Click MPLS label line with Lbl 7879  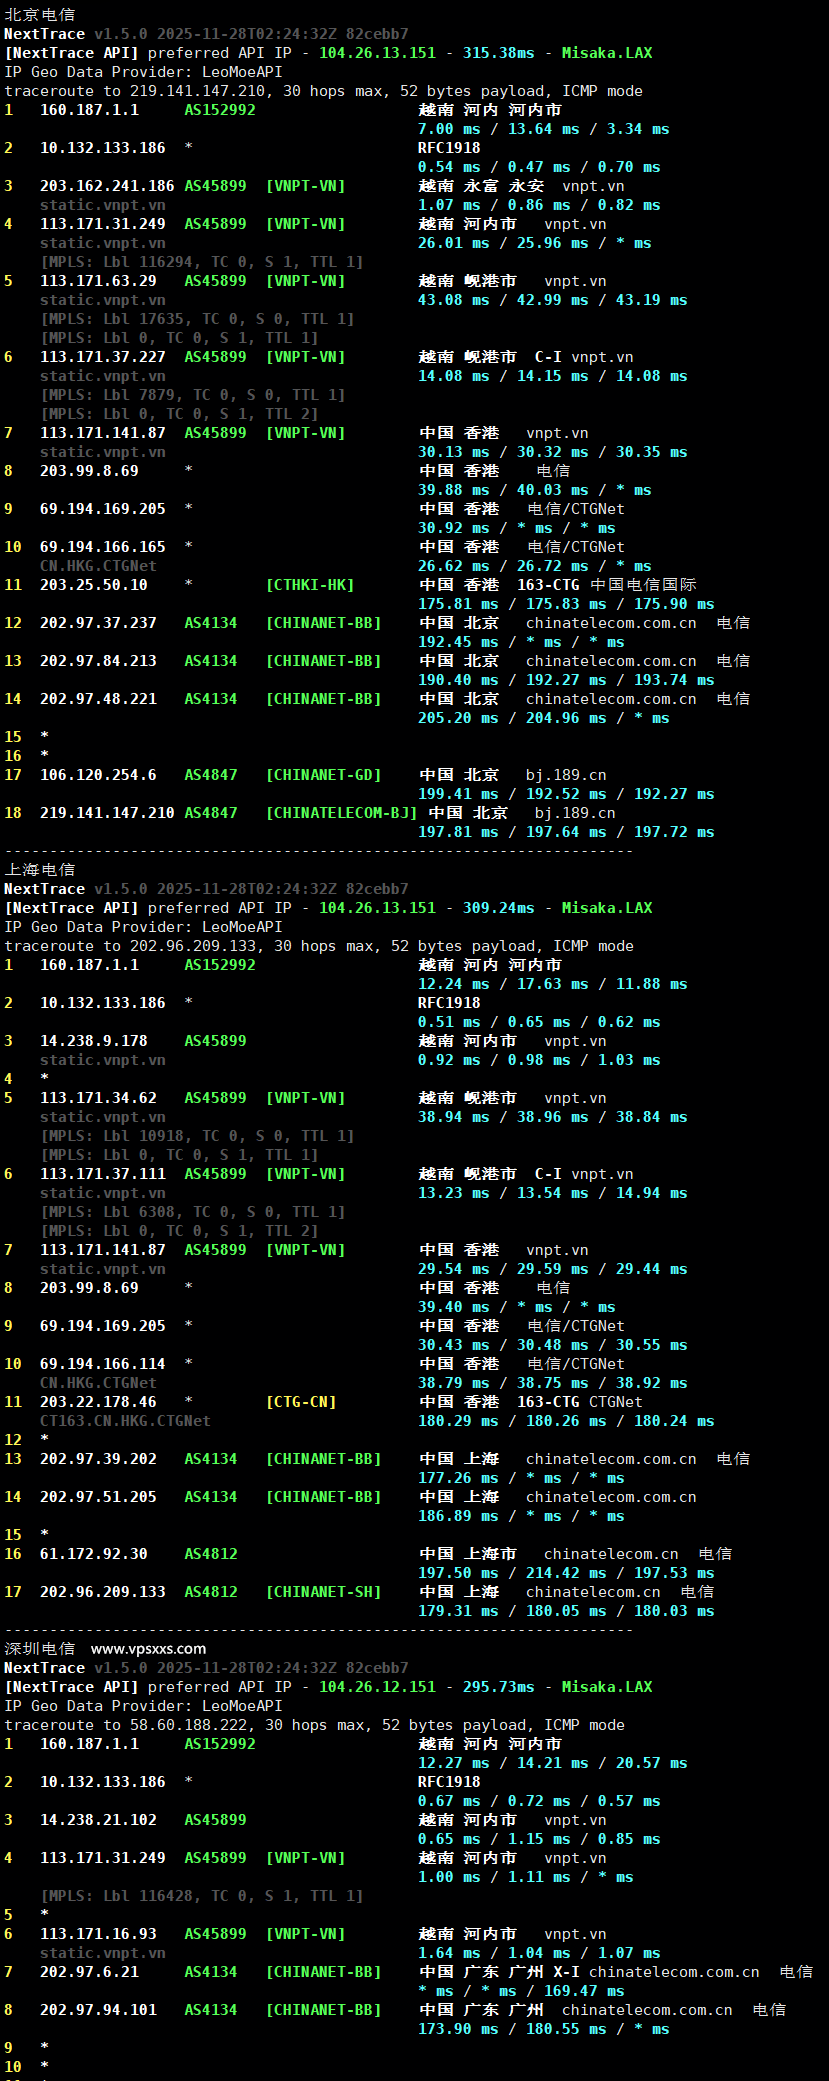(x=193, y=395)
